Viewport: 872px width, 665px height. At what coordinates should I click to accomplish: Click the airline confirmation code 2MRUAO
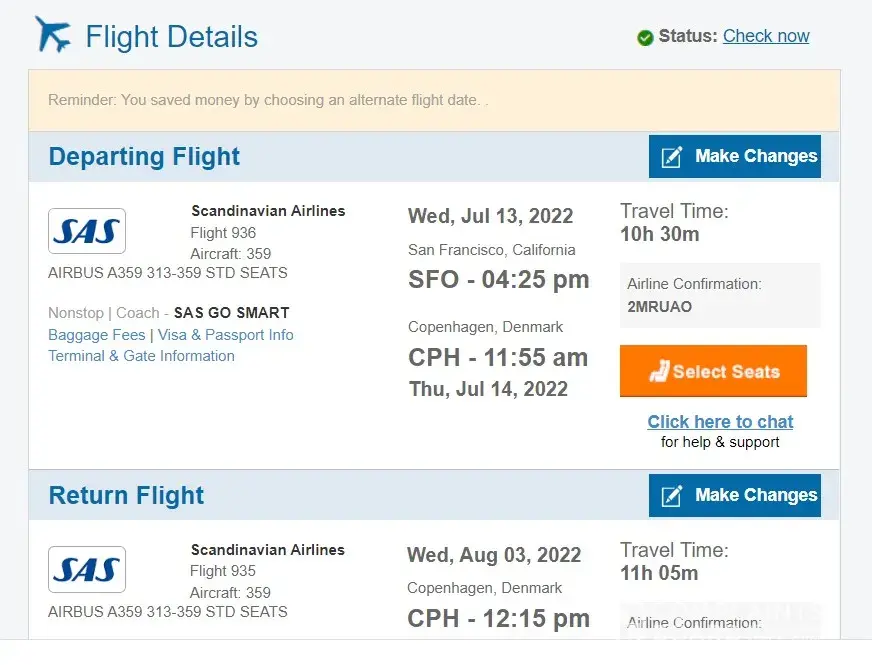point(659,307)
